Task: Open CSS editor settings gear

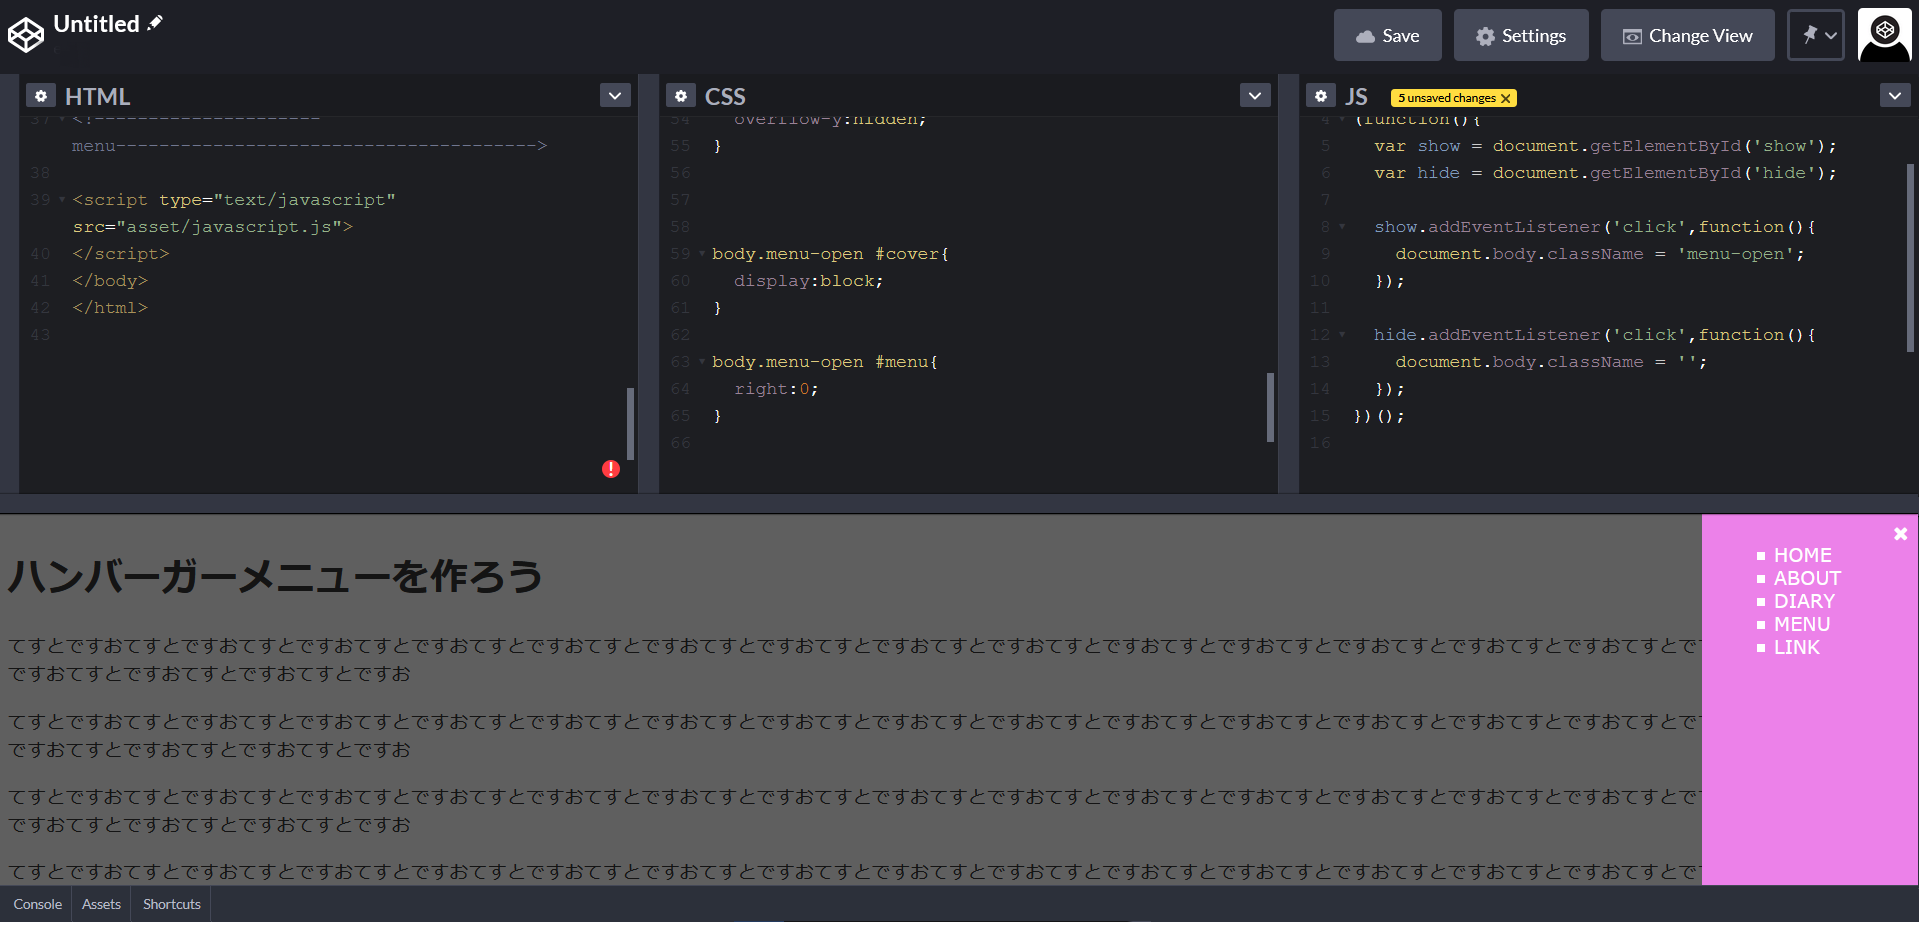Action: [680, 96]
